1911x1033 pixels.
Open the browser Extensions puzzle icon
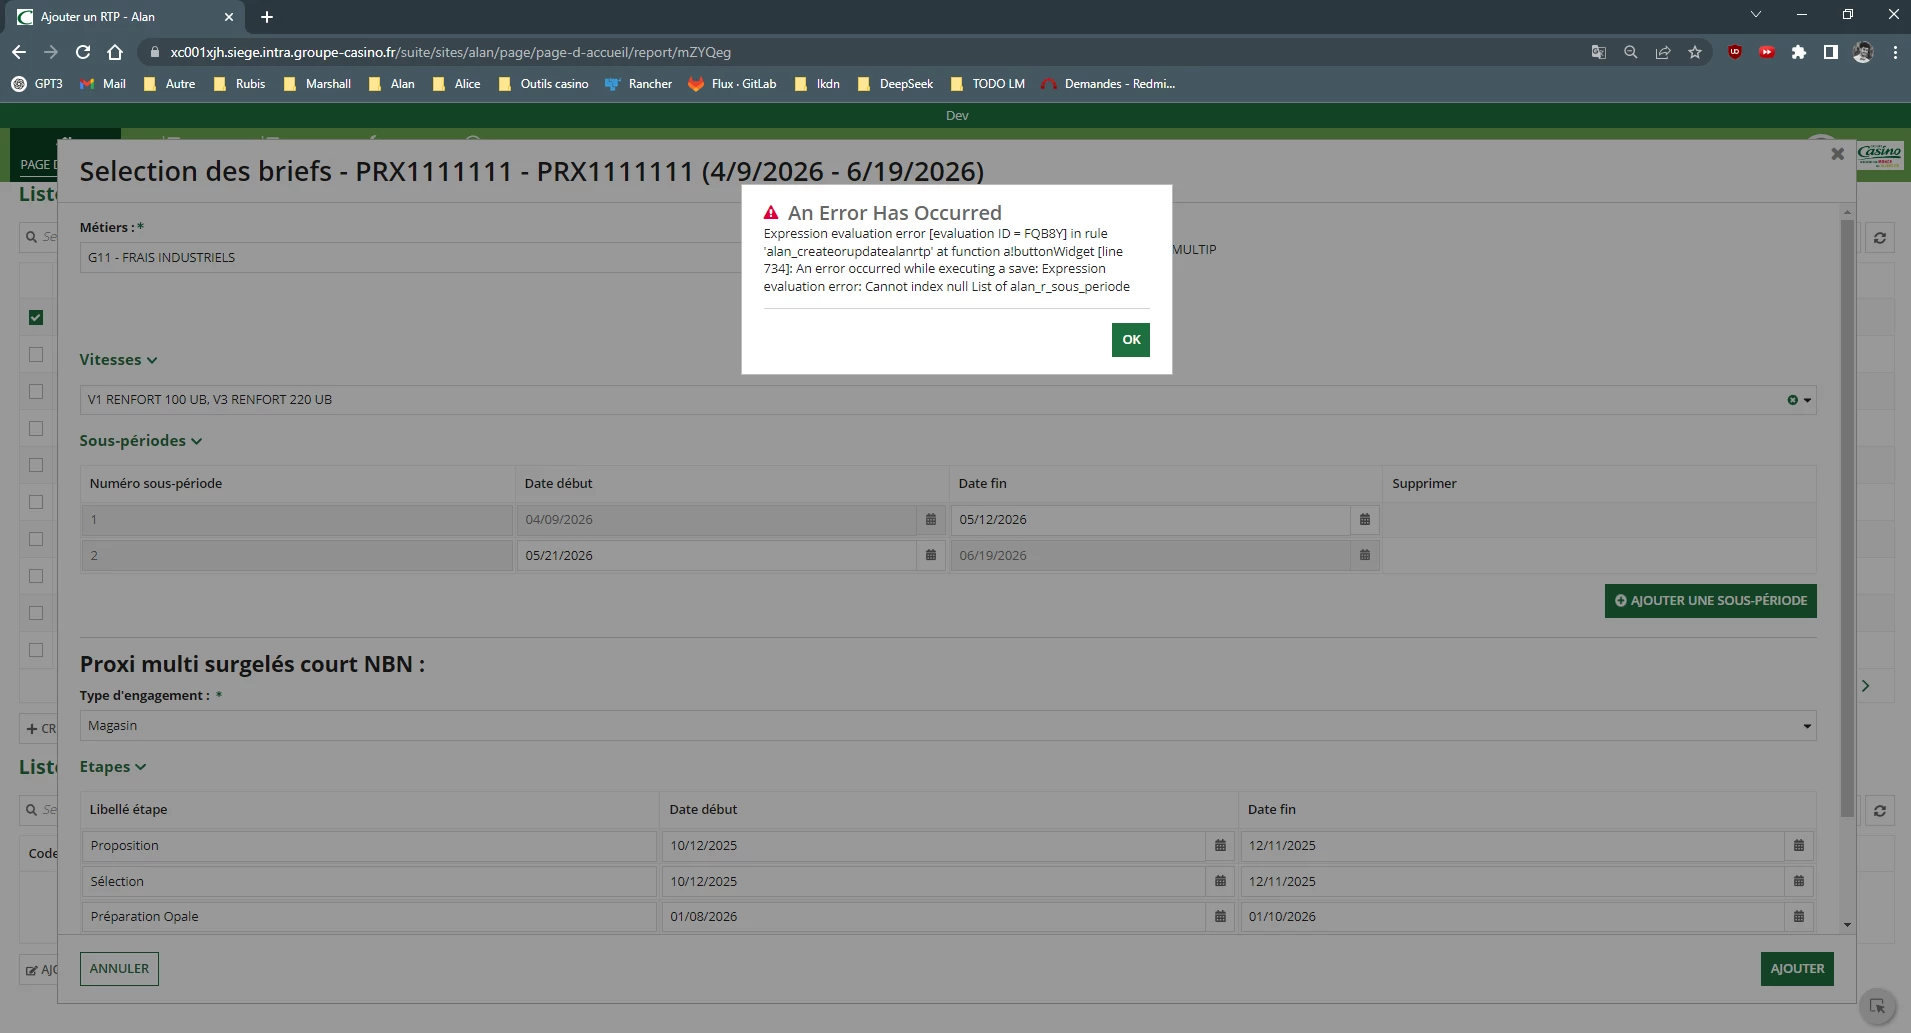click(x=1799, y=52)
